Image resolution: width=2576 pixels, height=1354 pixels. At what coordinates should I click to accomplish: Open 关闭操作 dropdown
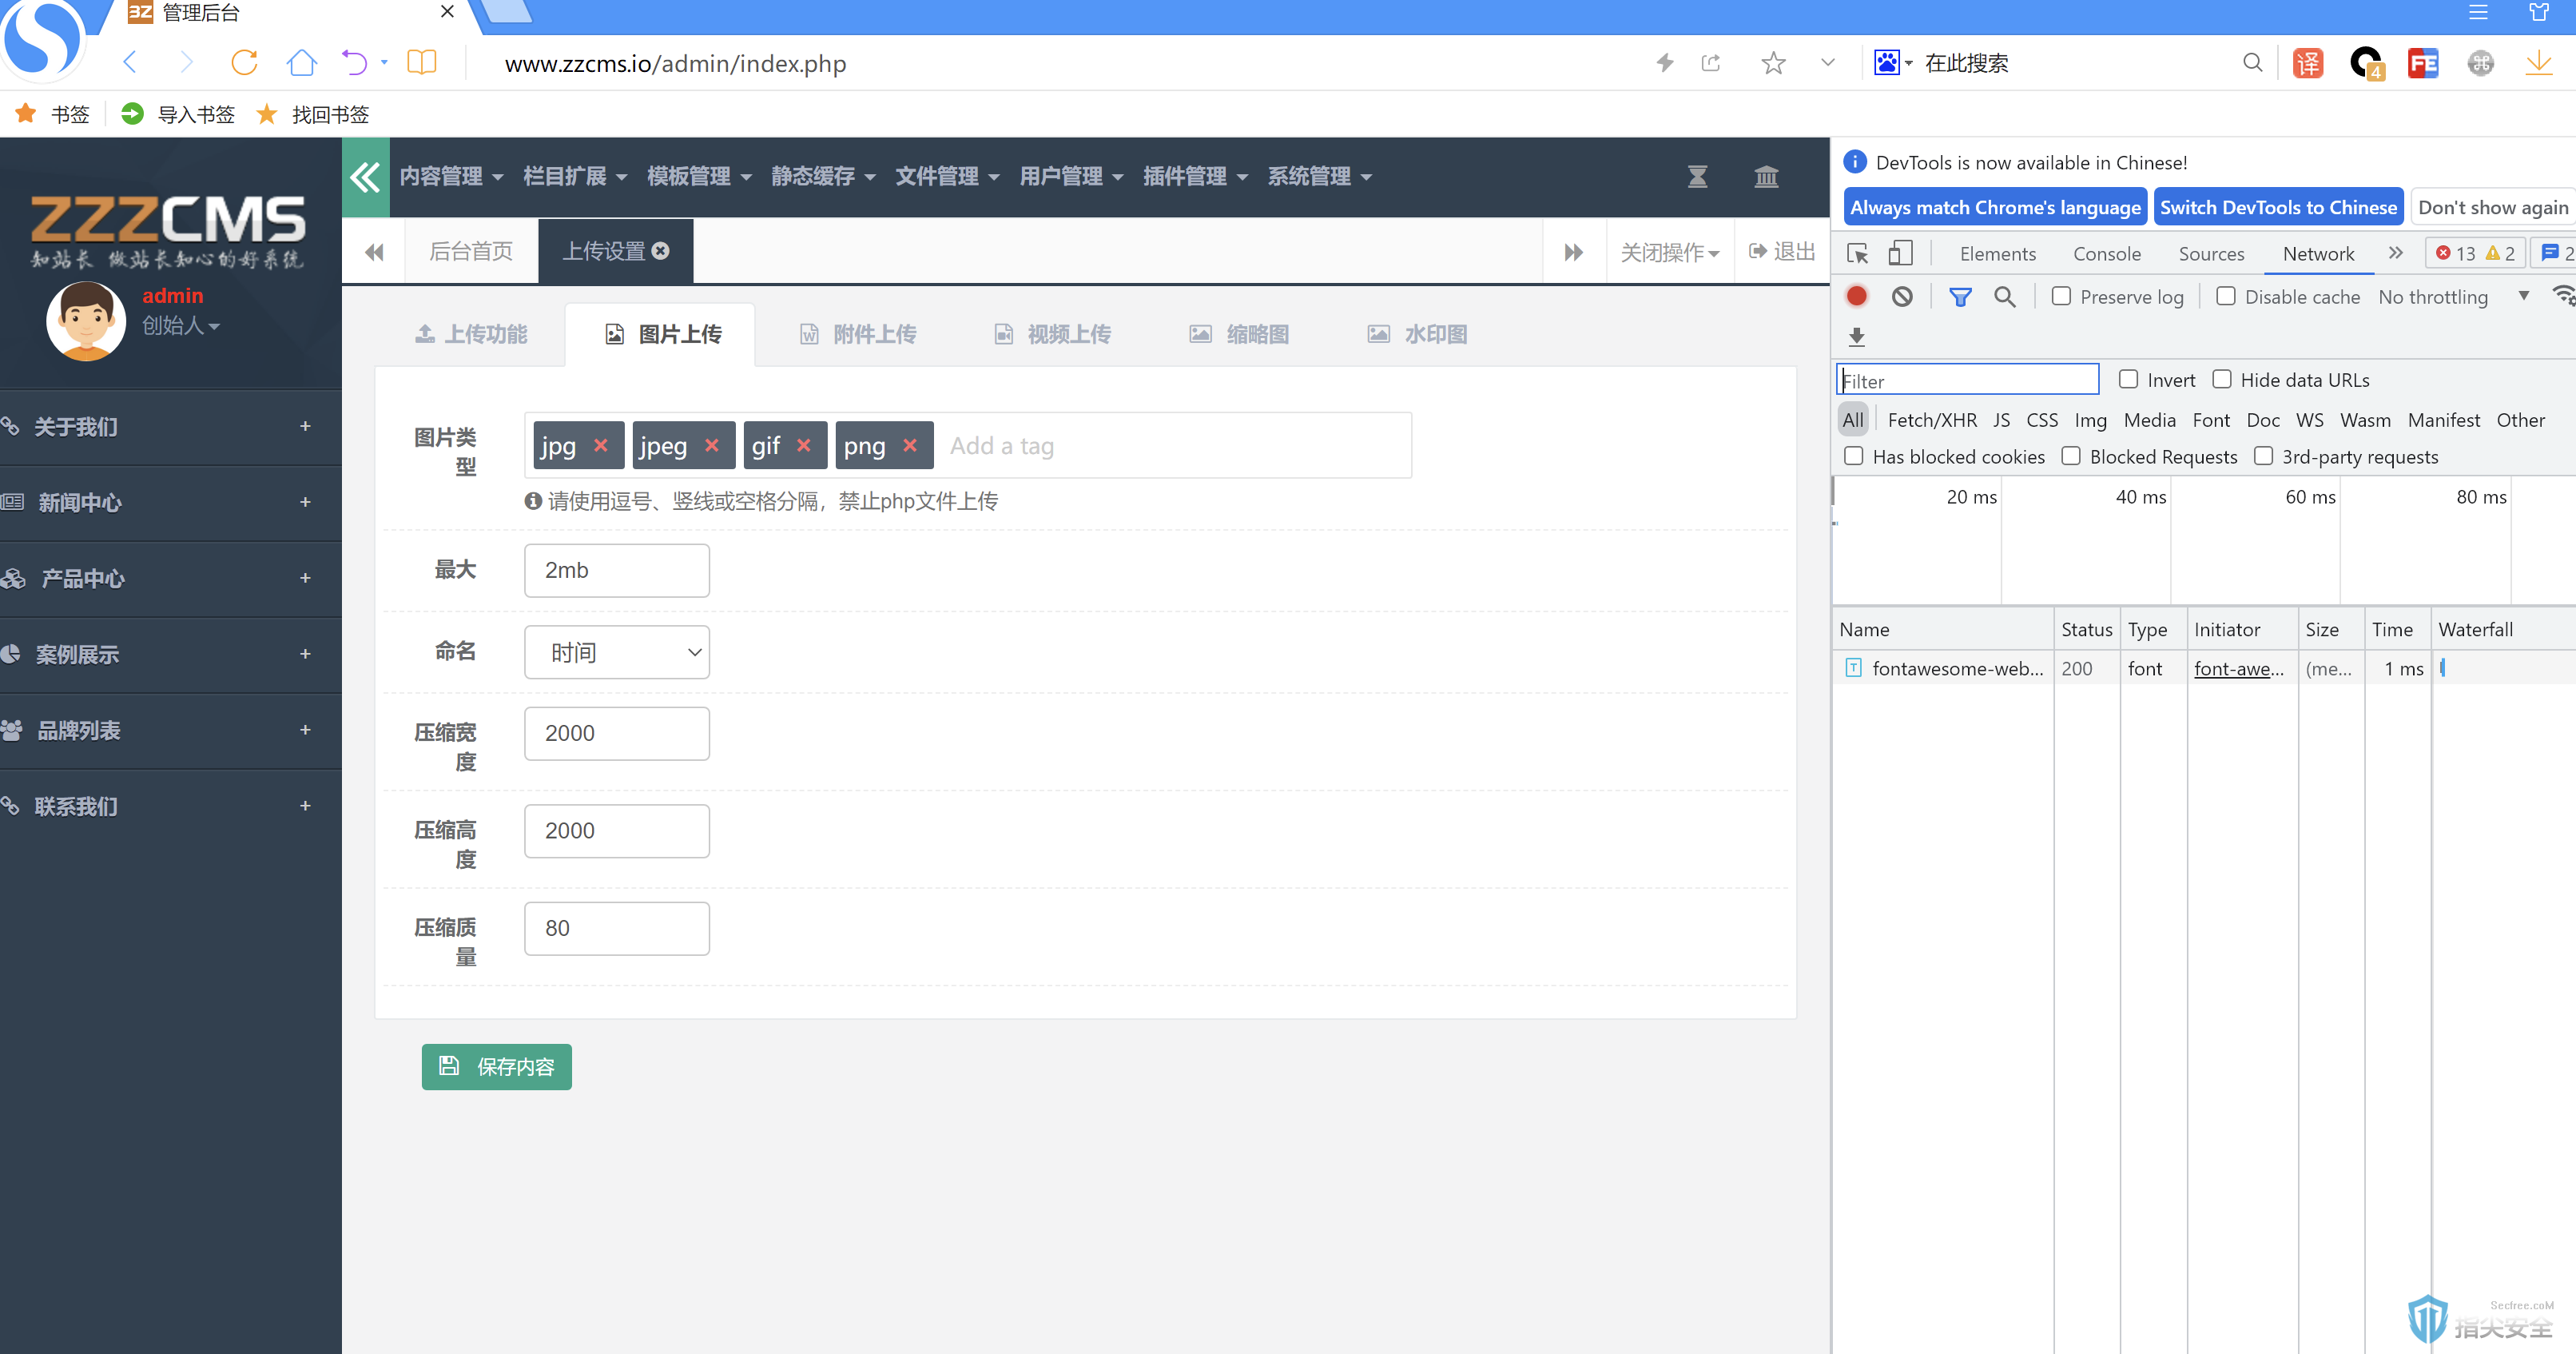1670,252
